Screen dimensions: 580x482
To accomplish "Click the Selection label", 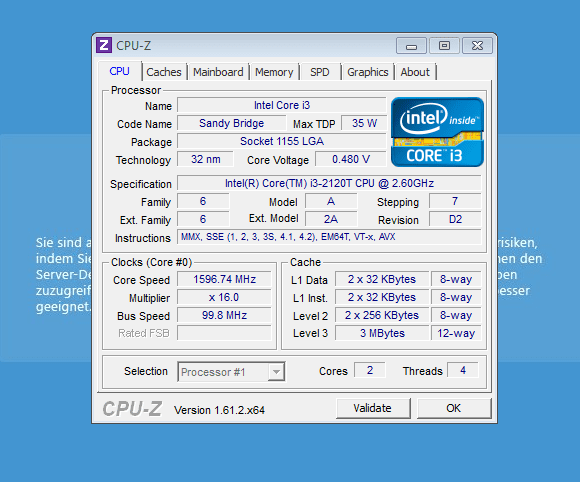I will click(x=146, y=371).
